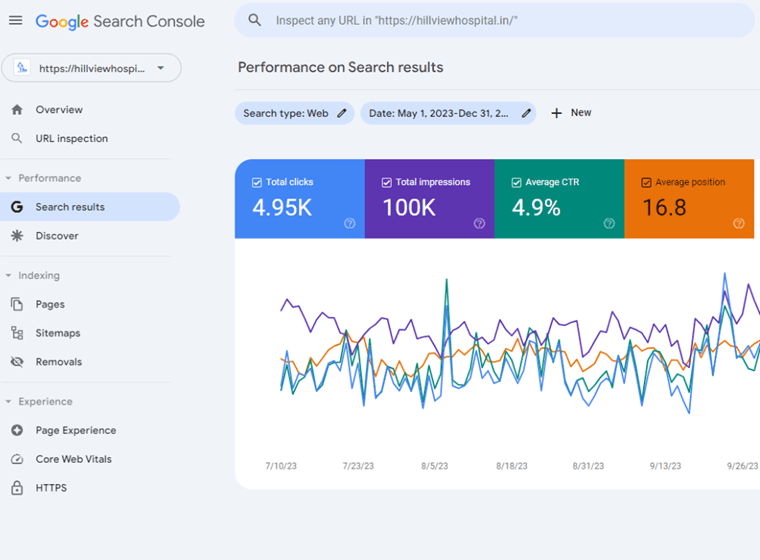The width and height of the screenshot is (760, 560).
Task: Open Core Web Vitals in sidebar
Action: click(x=73, y=459)
